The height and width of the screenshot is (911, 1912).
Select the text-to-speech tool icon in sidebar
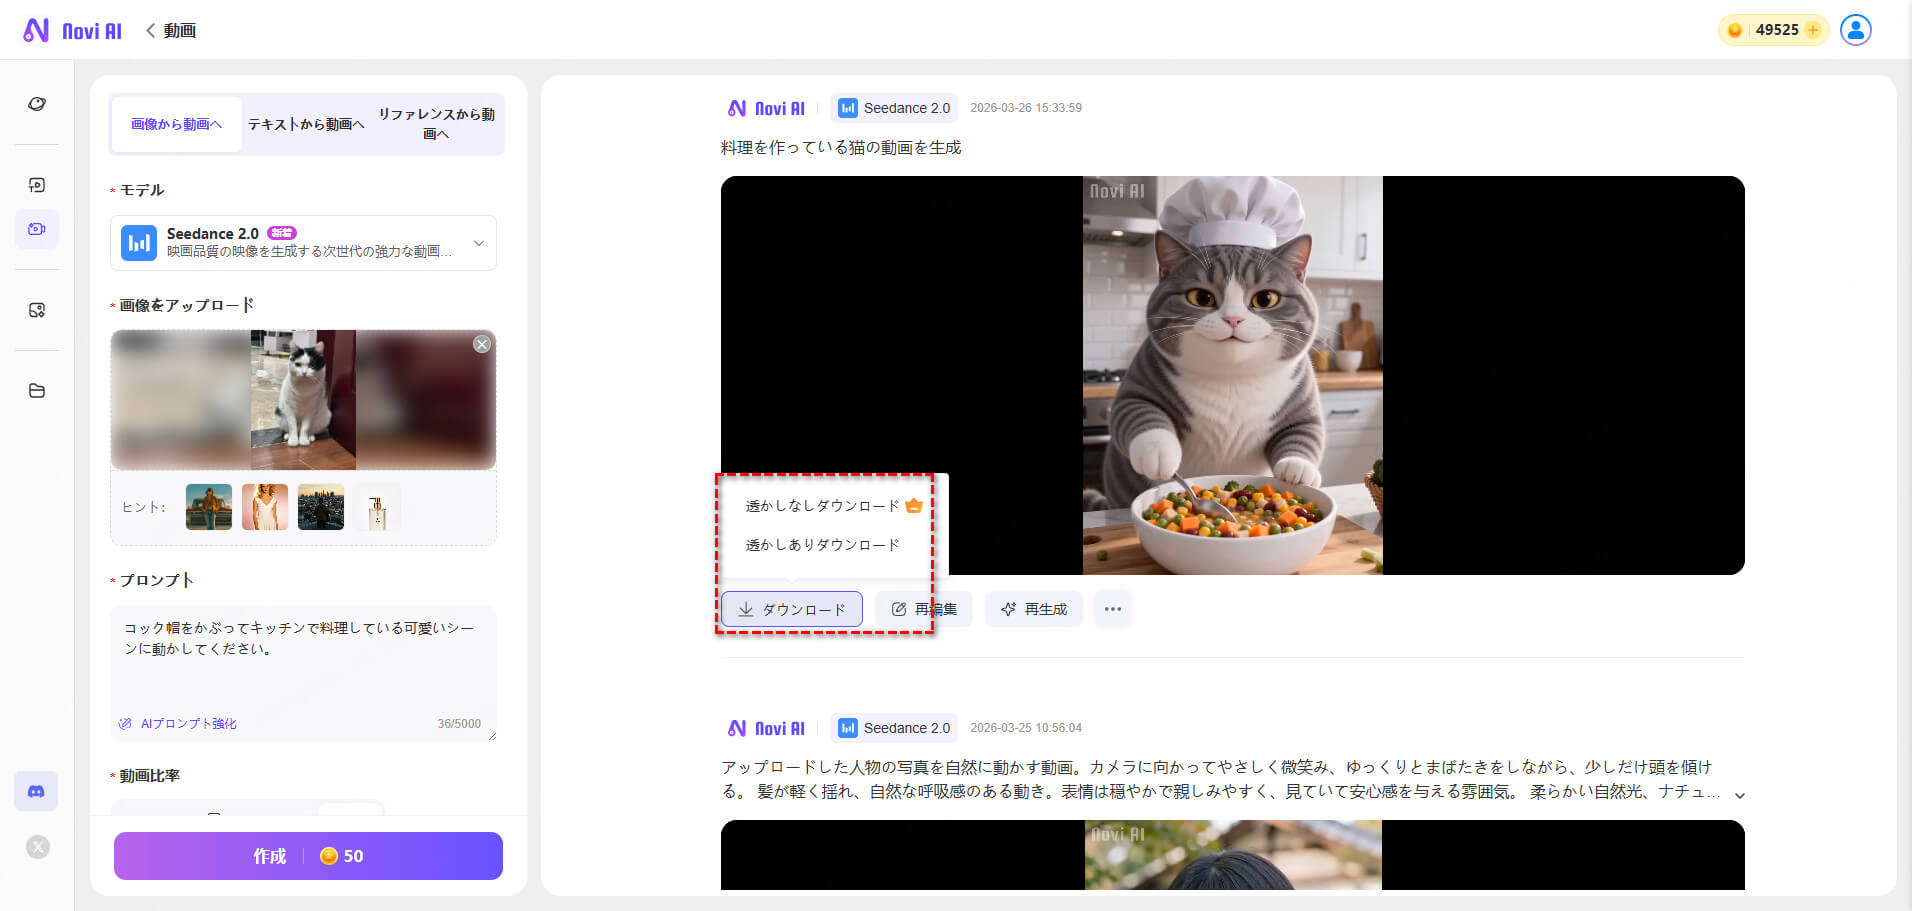point(37,185)
